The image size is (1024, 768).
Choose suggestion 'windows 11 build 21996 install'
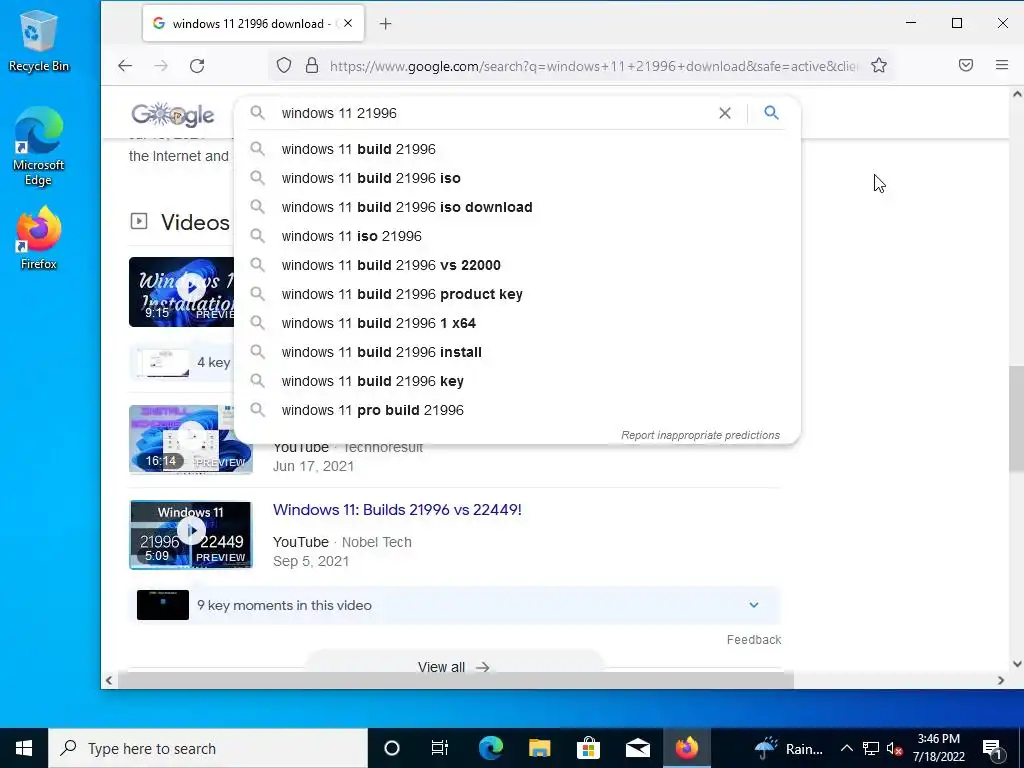[517, 352]
